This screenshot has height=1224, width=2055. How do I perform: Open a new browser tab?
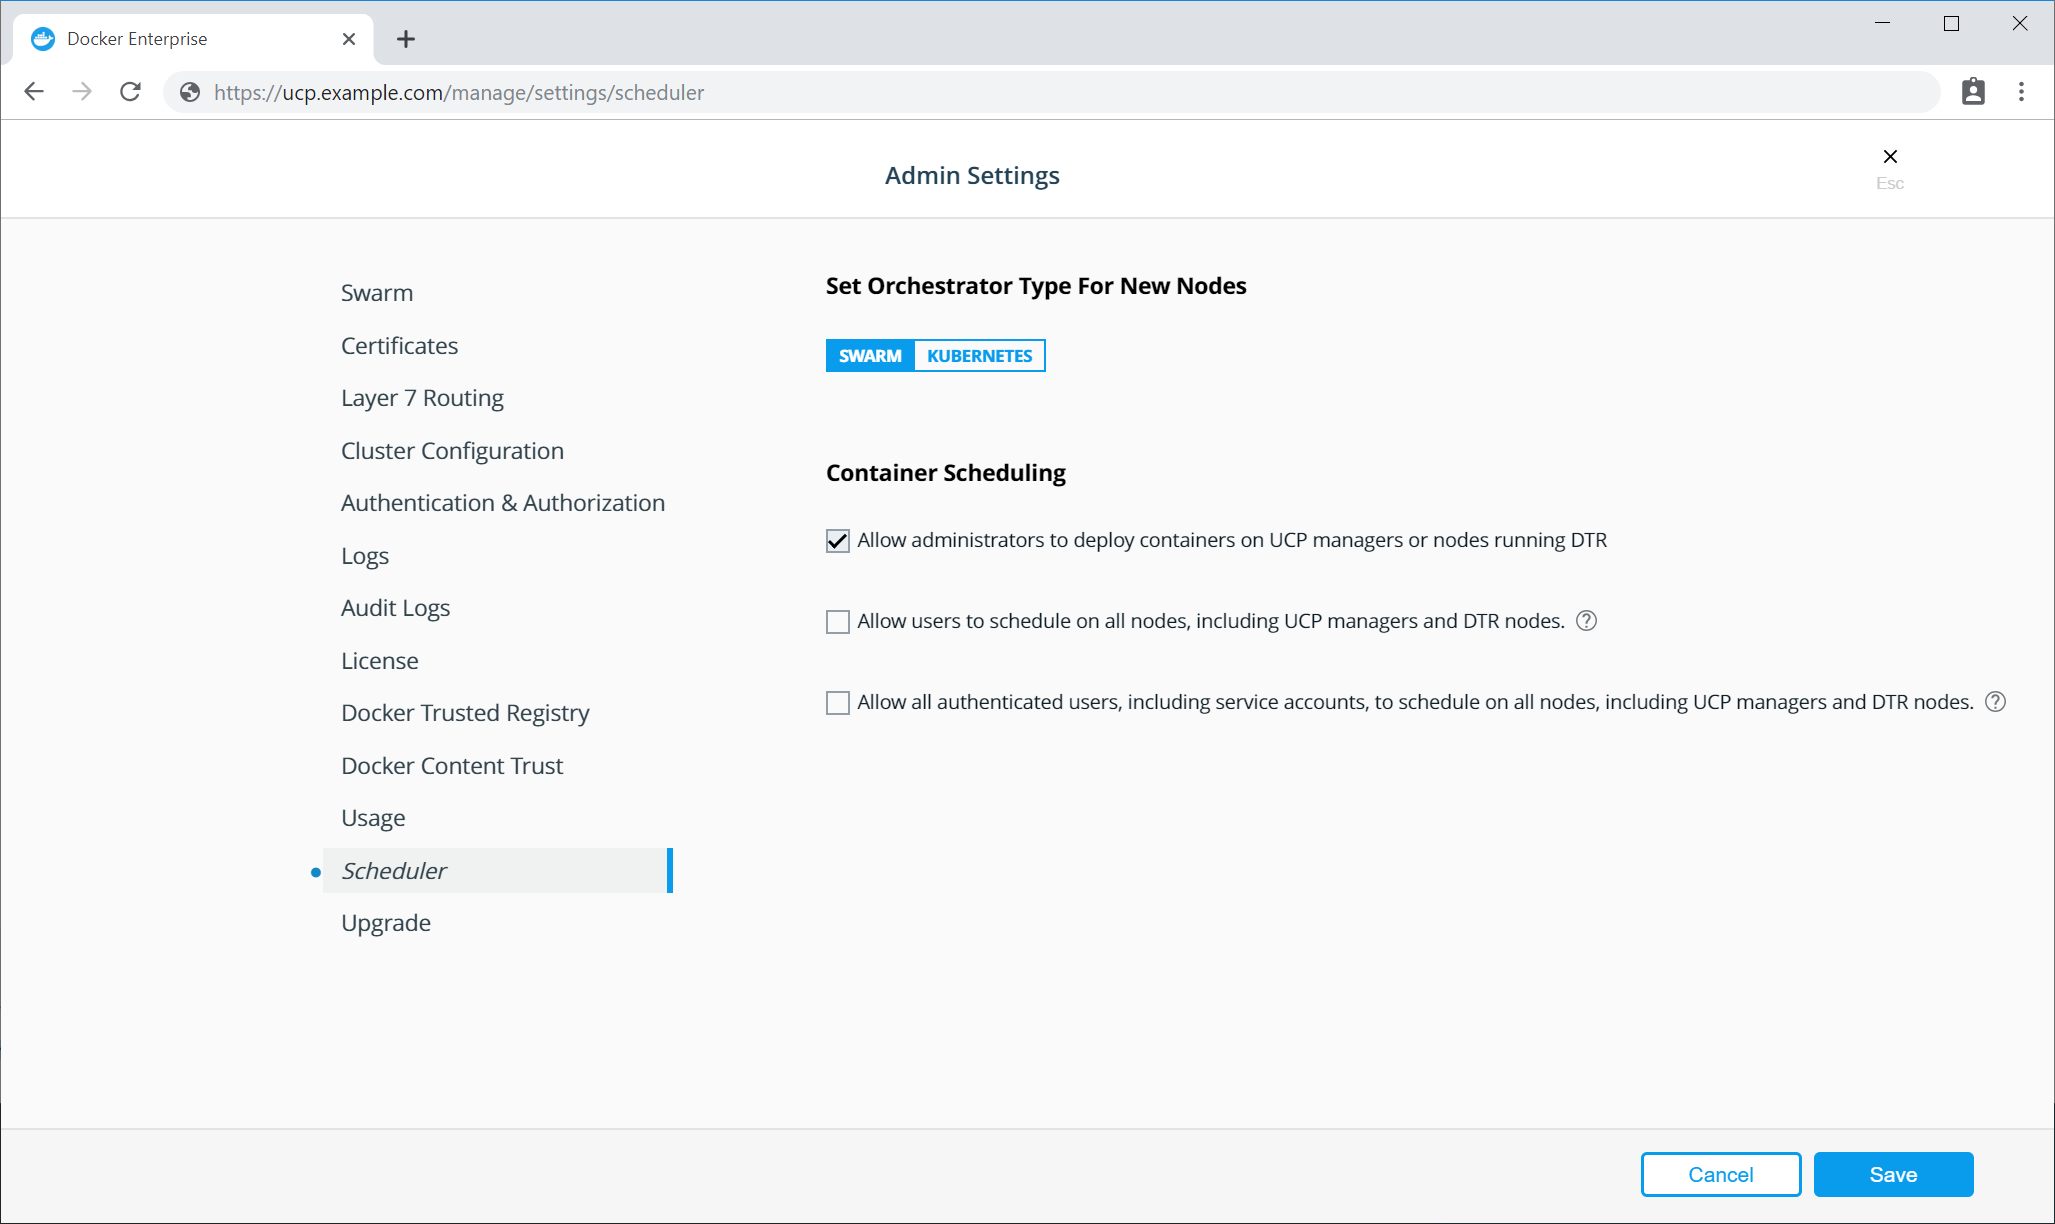click(405, 39)
